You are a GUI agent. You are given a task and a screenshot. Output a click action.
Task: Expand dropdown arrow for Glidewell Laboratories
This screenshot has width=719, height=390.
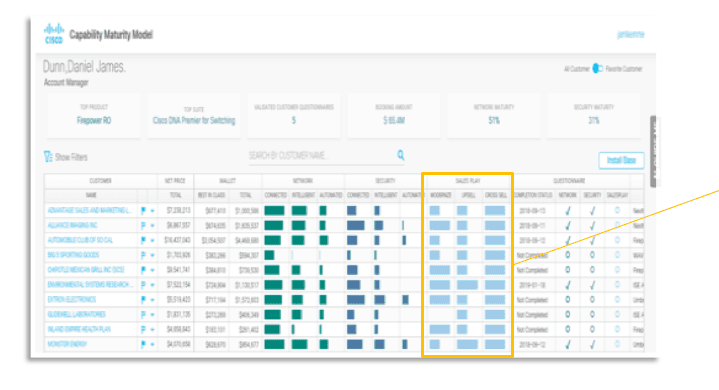click(x=152, y=315)
